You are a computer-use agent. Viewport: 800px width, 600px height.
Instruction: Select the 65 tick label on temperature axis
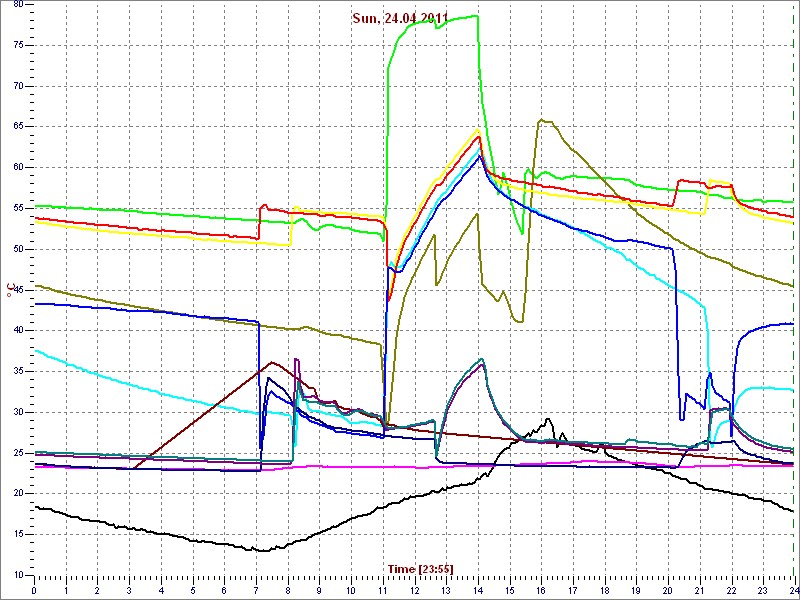click(x=18, y=127)
